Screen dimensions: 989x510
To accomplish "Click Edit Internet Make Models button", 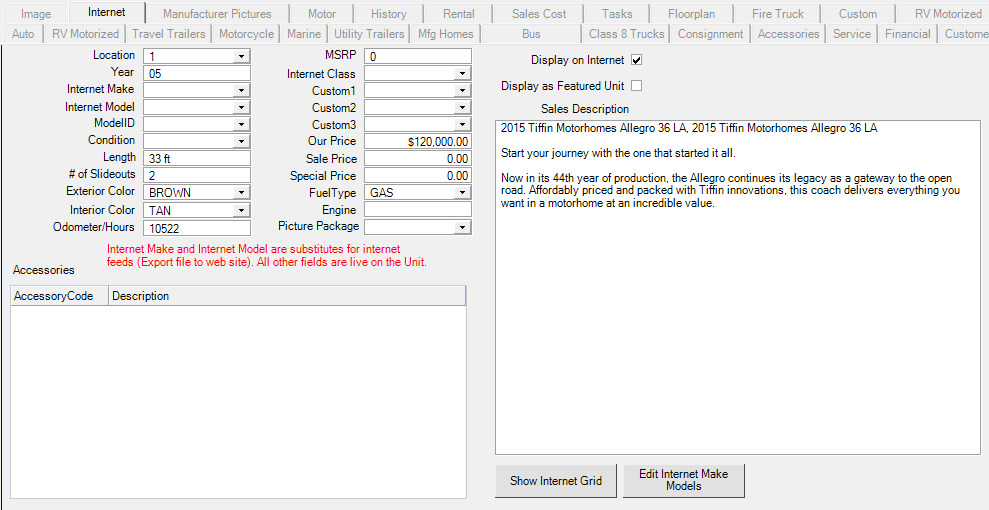I will [x=684, y=480].
